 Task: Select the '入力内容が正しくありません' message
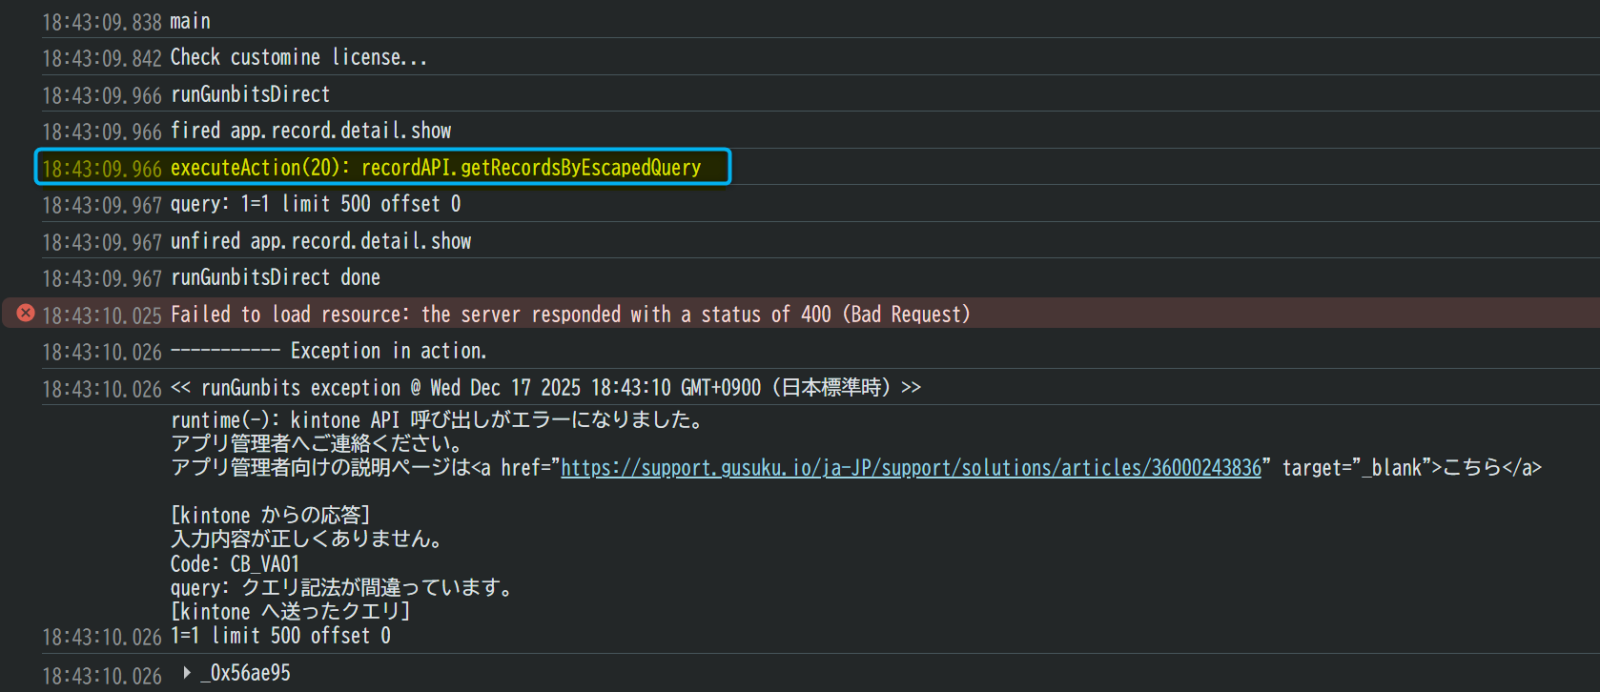pos(306,539)
